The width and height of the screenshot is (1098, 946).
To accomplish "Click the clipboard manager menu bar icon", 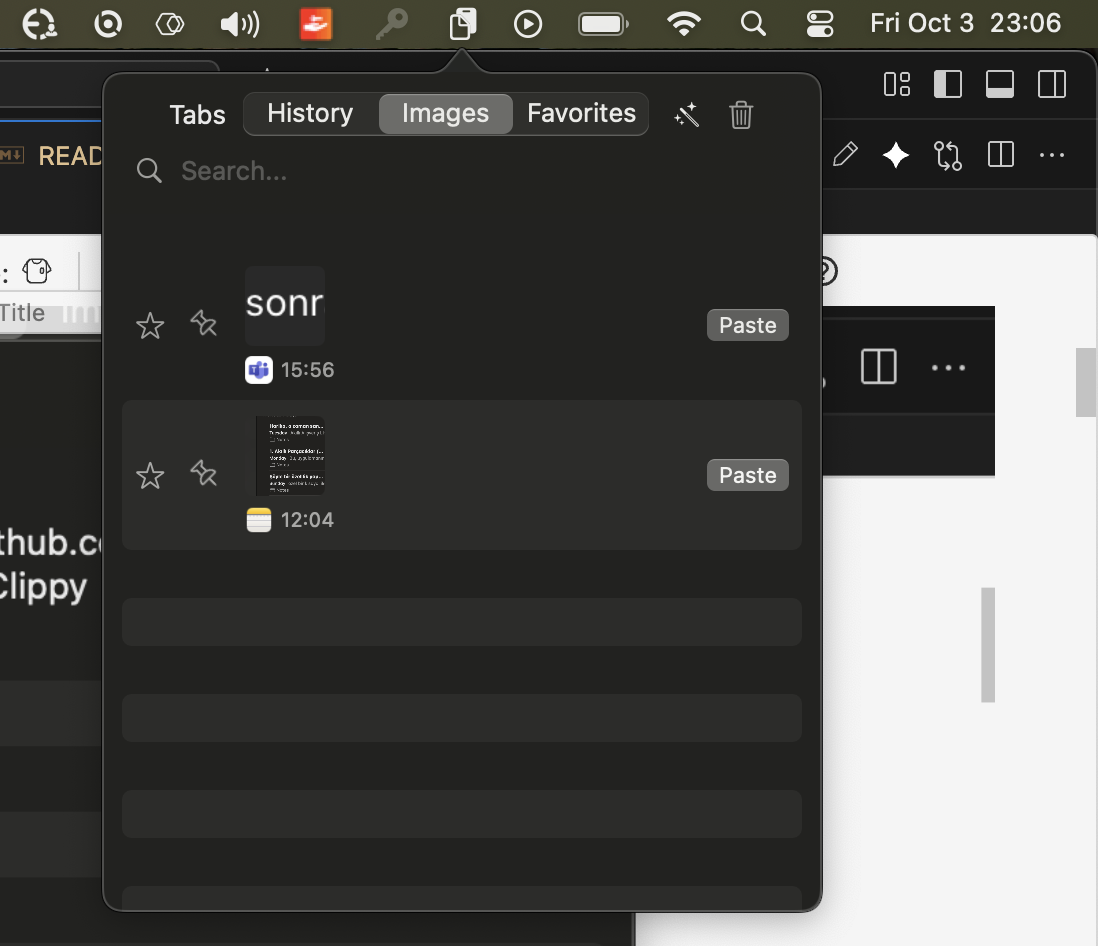I will click(x=462, y=23).
